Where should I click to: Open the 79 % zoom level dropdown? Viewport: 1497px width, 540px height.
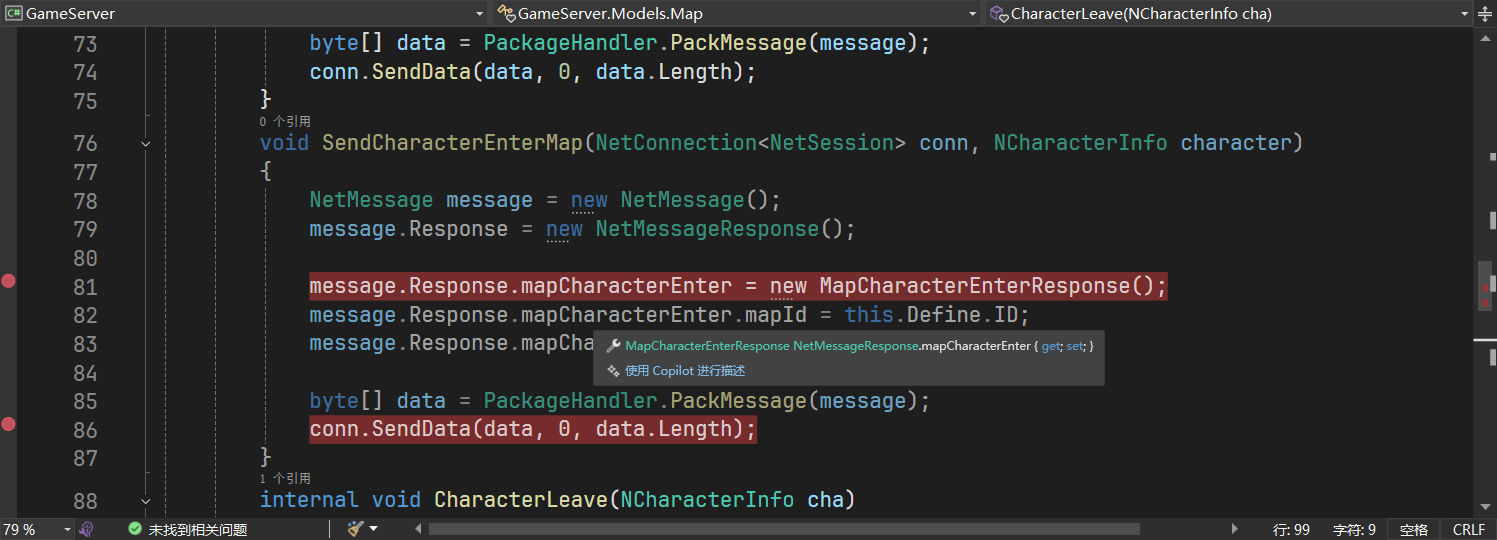pyautogui.click(x=67, y=529)
